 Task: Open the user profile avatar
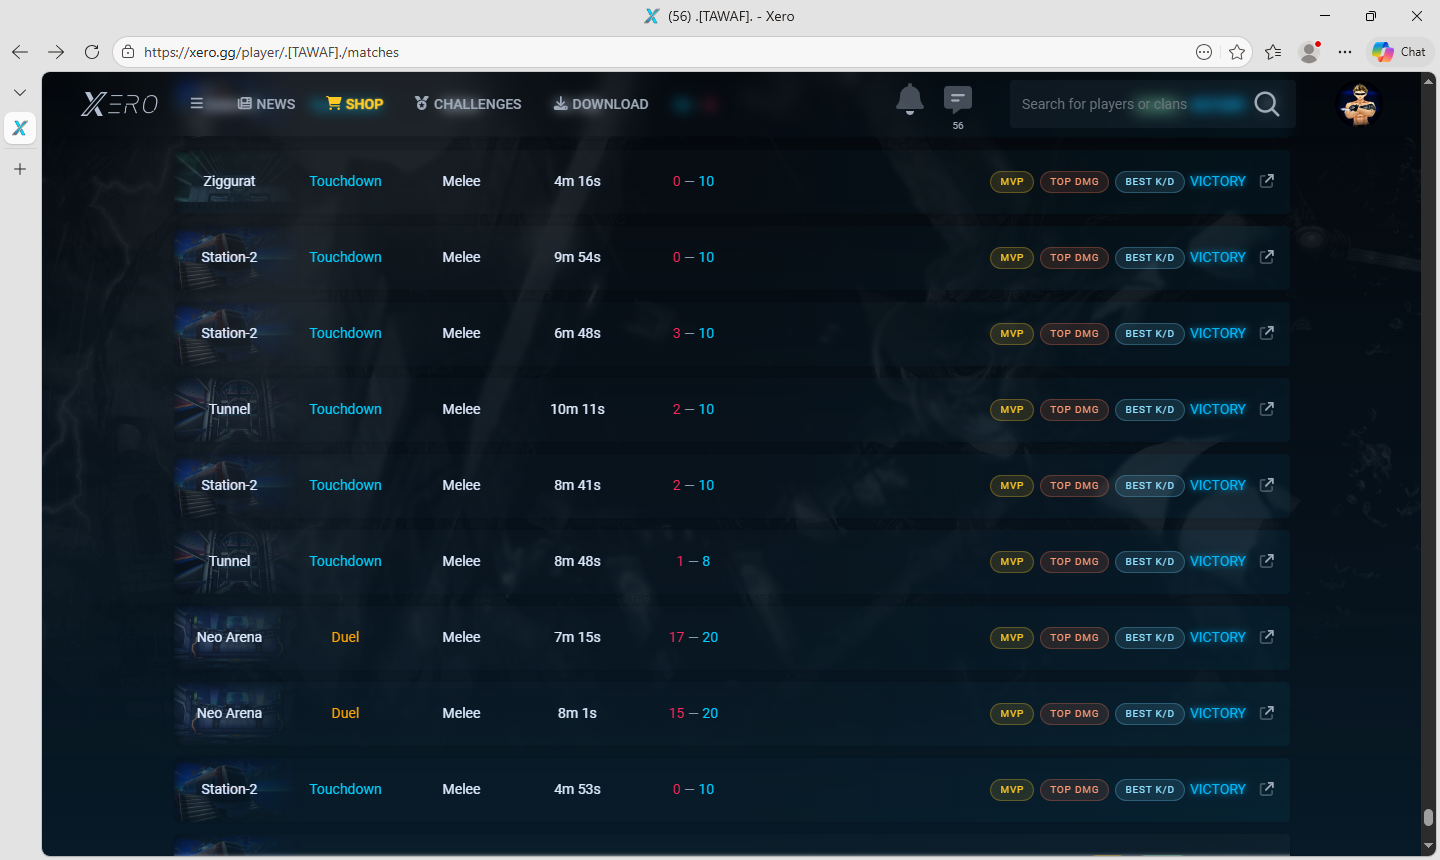(x=1358, y=104)
